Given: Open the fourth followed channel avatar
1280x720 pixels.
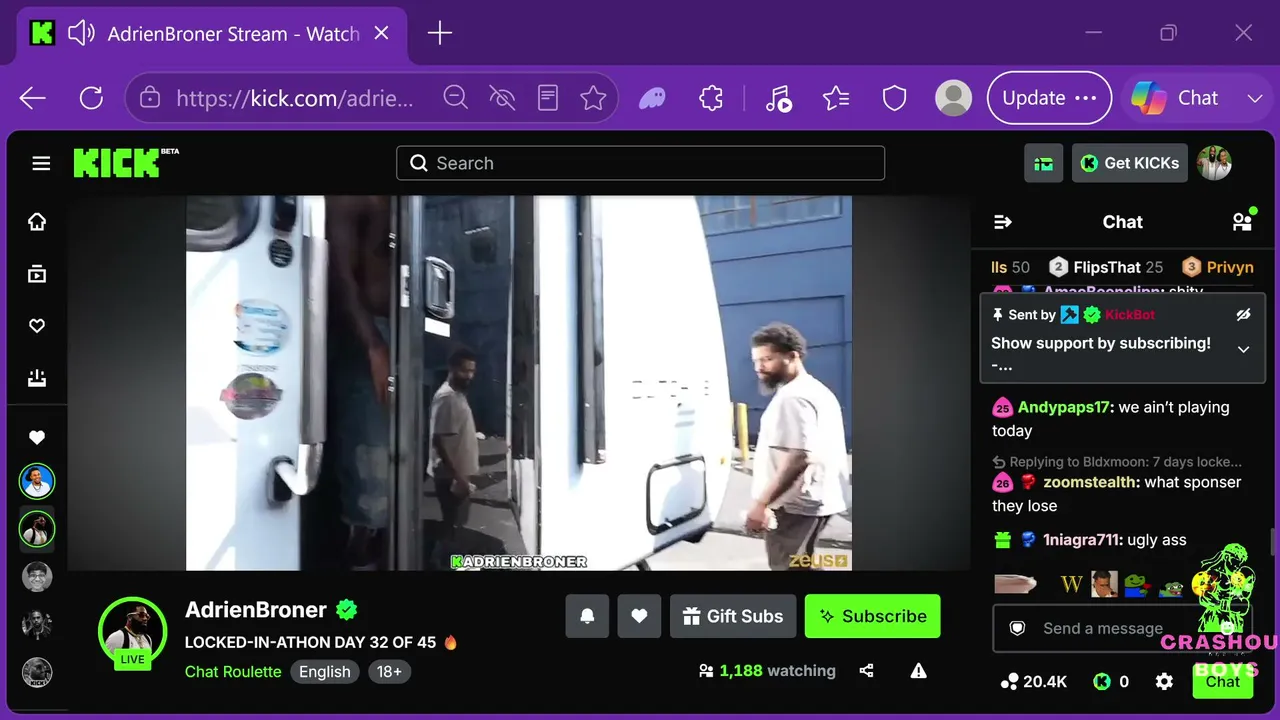Looking at the screenshot, I should (x=37, y=624).
